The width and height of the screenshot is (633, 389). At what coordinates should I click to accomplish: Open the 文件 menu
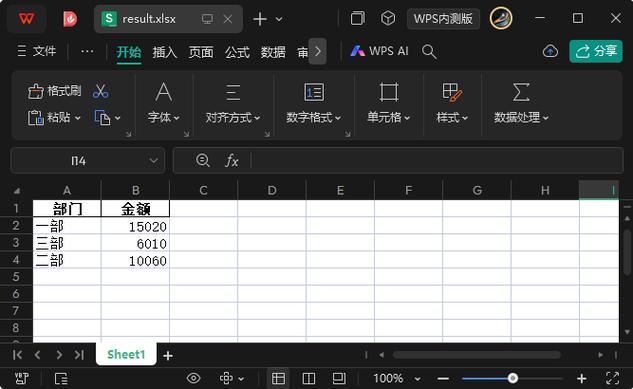click(36, 51)
